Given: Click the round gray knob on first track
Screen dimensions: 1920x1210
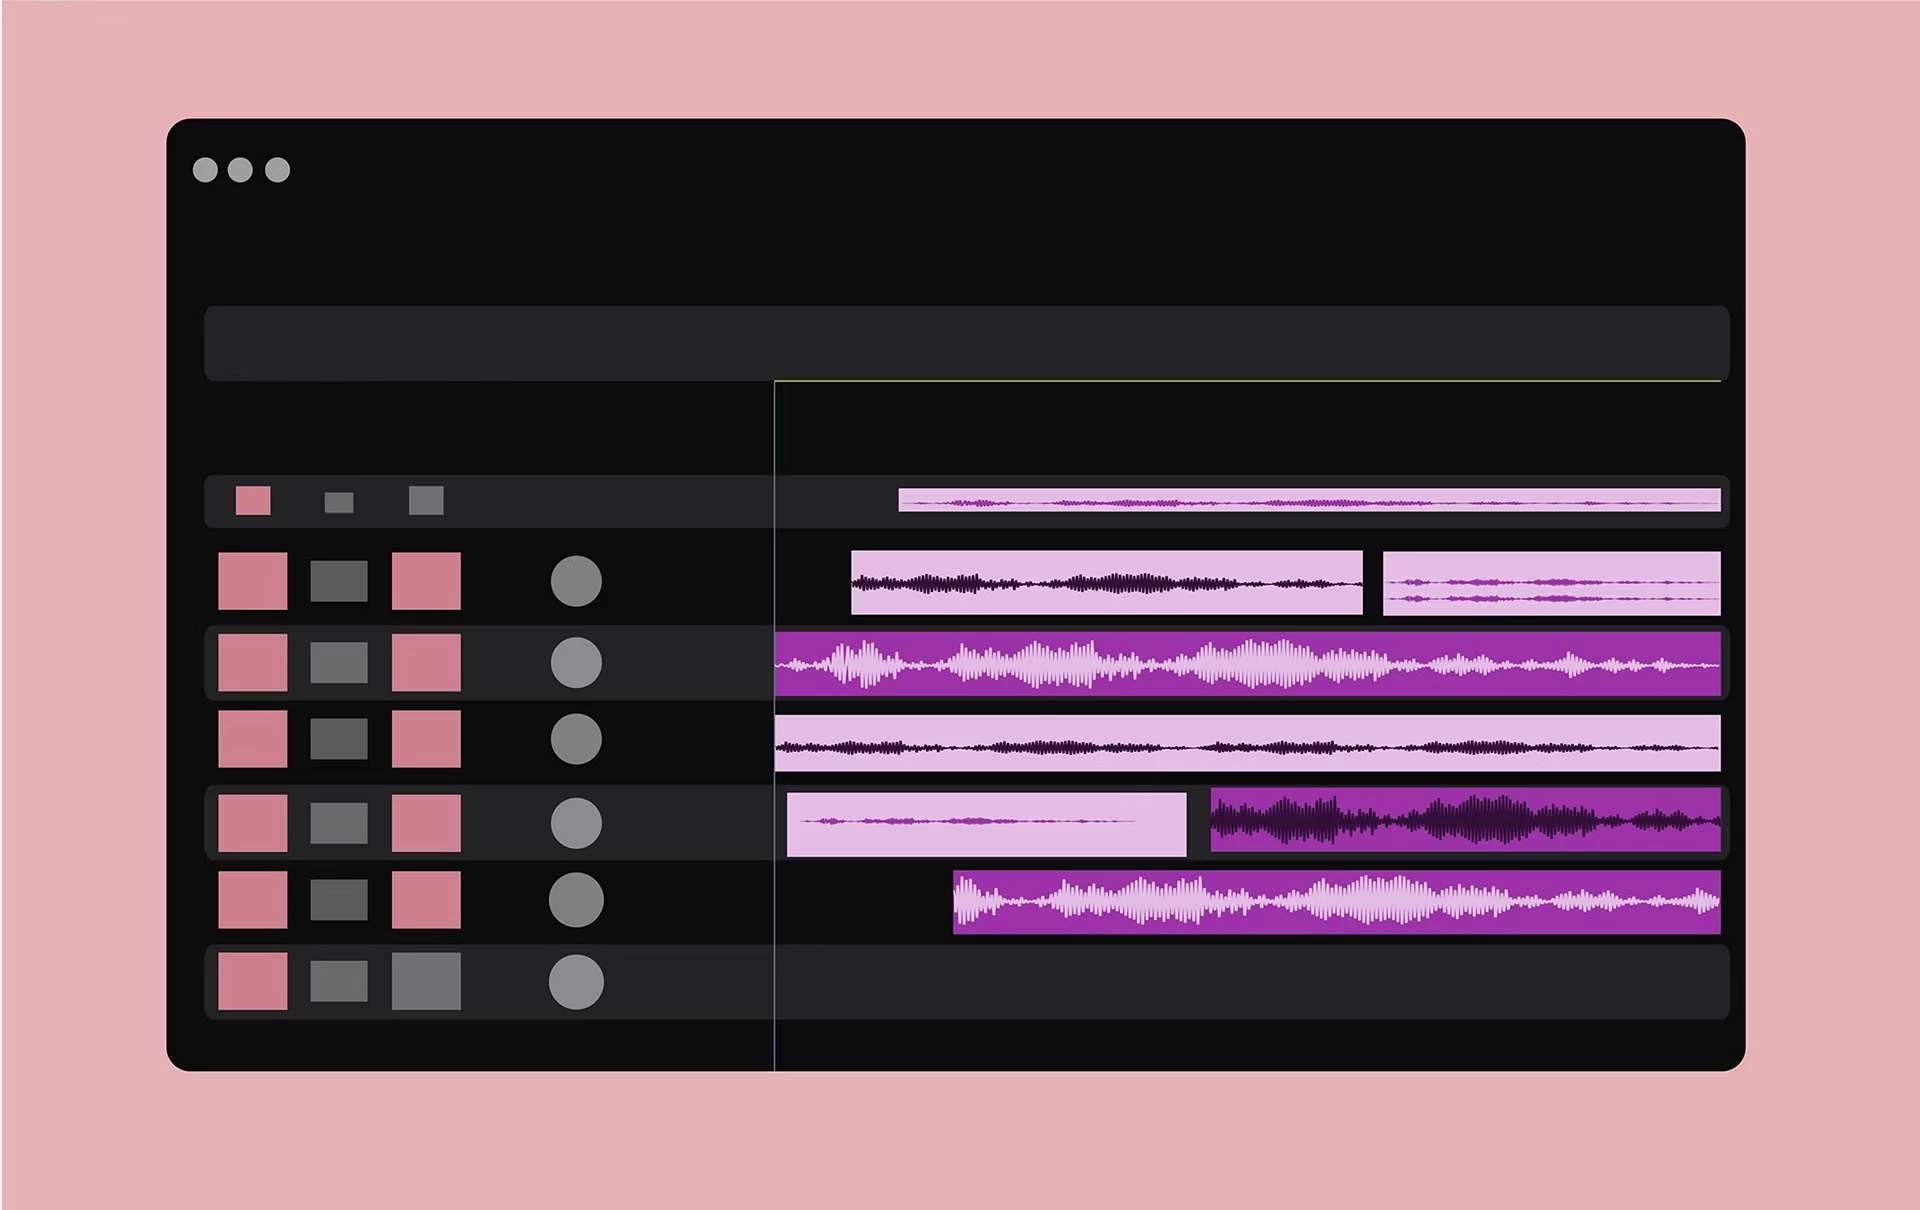Looking at the screenshot, I should pyautogui.click(x=576, y=581).
